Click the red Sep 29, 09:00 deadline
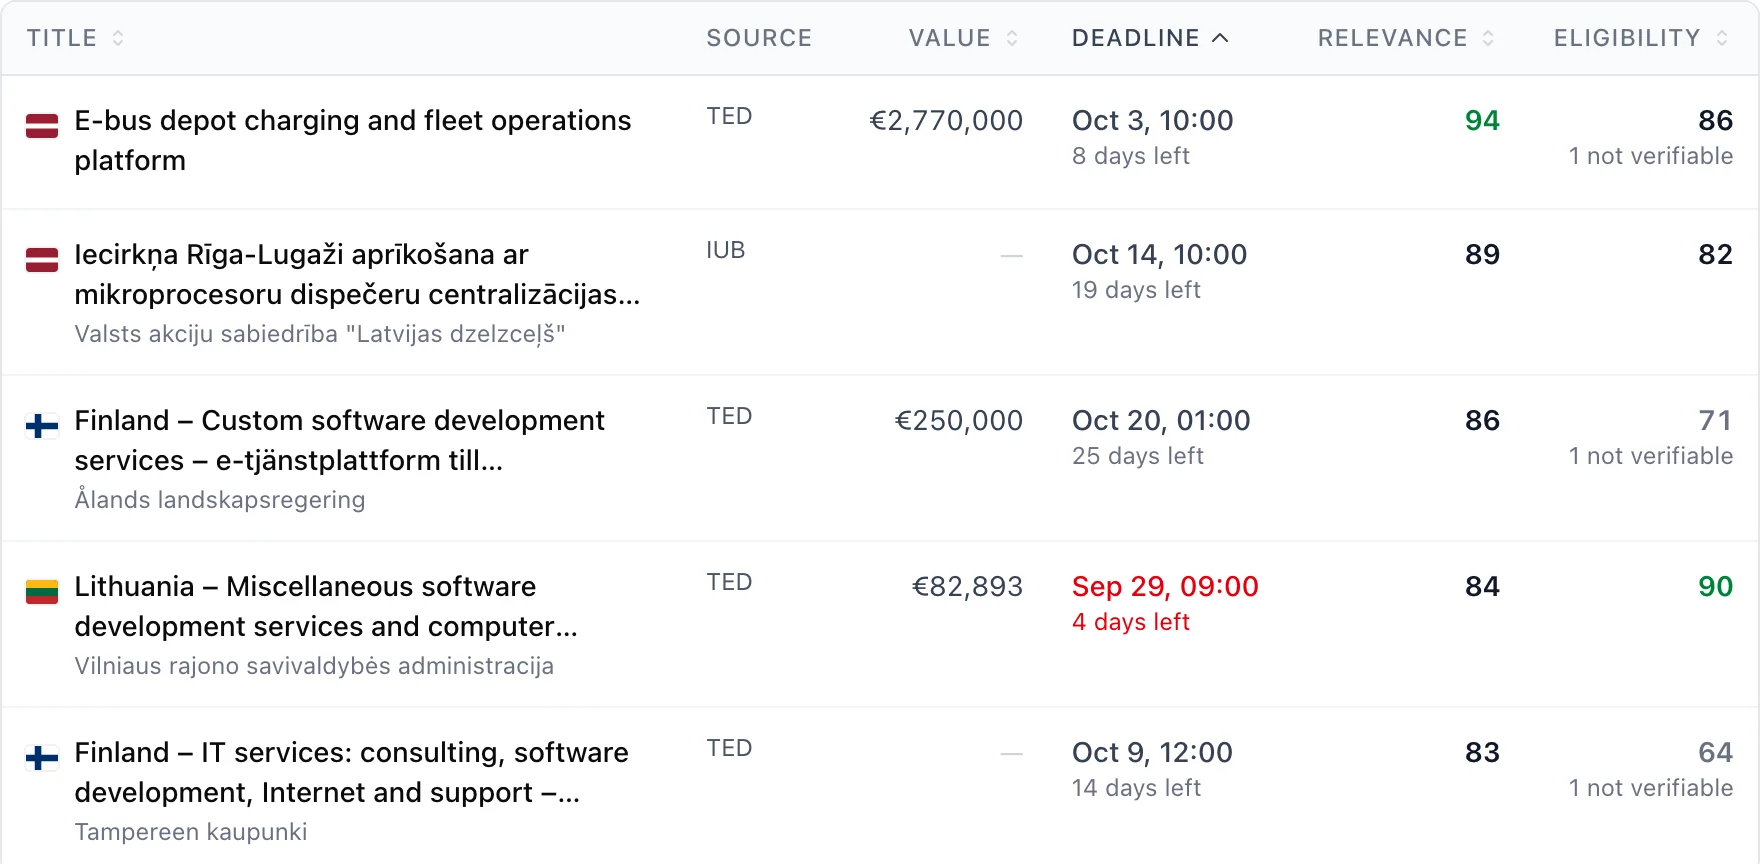1760x864 pixels. pyautogui.click(x=1165, y=587)
